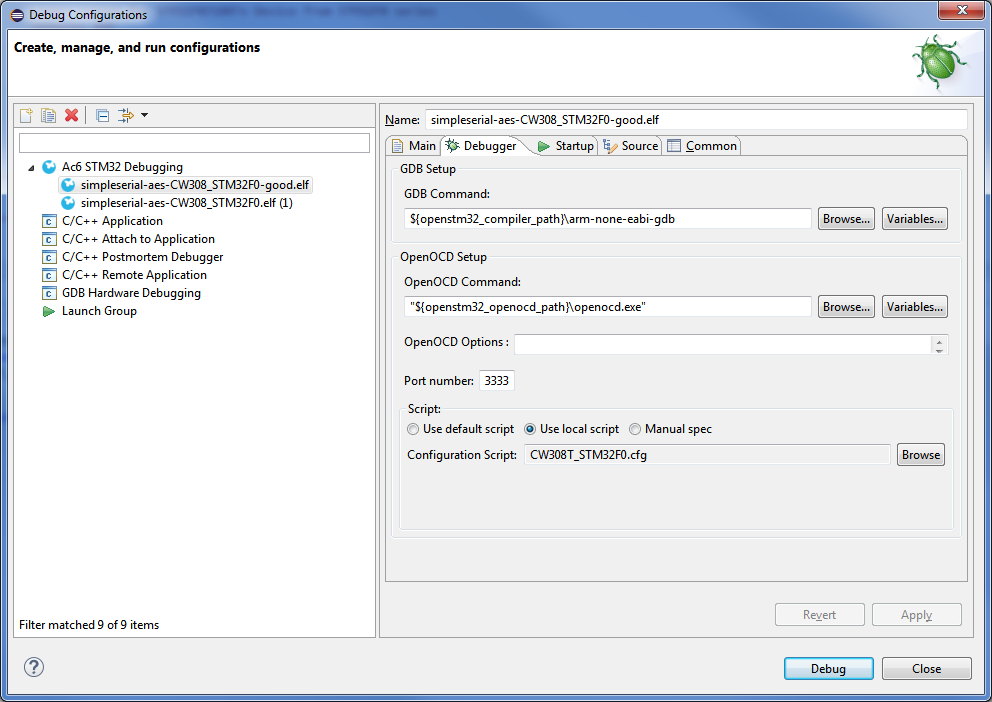Open the help question mark icon
This screenshot has height=702, width=992.
pyautogui.click(x=33, y=667)
